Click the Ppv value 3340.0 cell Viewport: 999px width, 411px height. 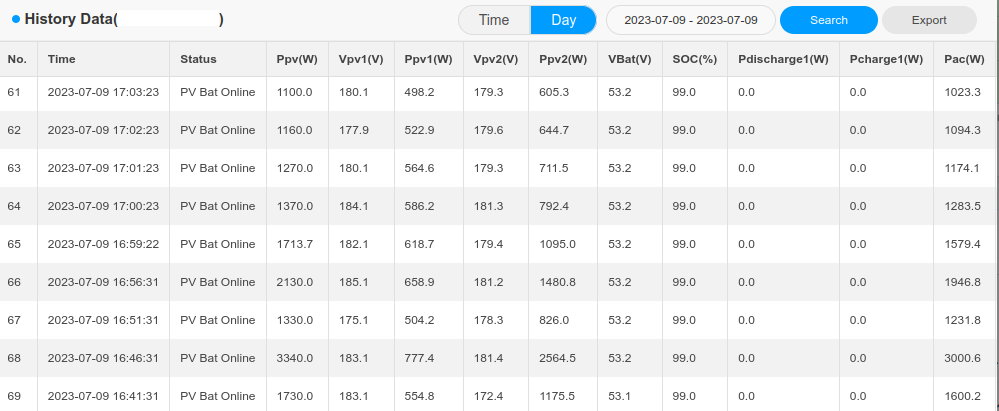pyautogui.click(x=295, y=358)
